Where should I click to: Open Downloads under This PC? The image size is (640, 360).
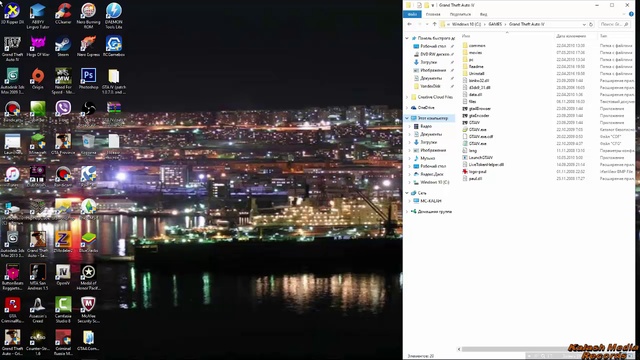point(428,142)
